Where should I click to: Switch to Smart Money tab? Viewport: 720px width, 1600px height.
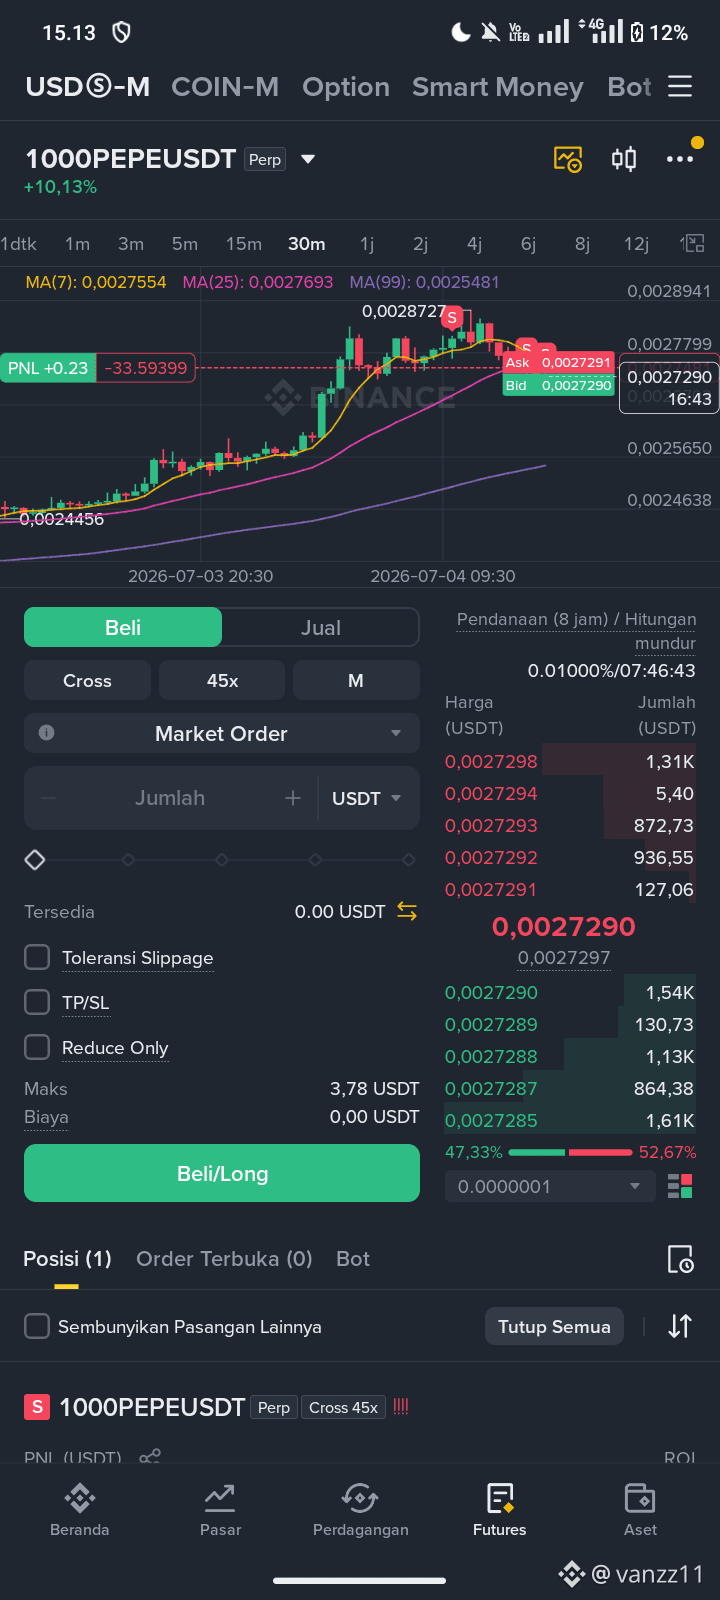point(498,87)
